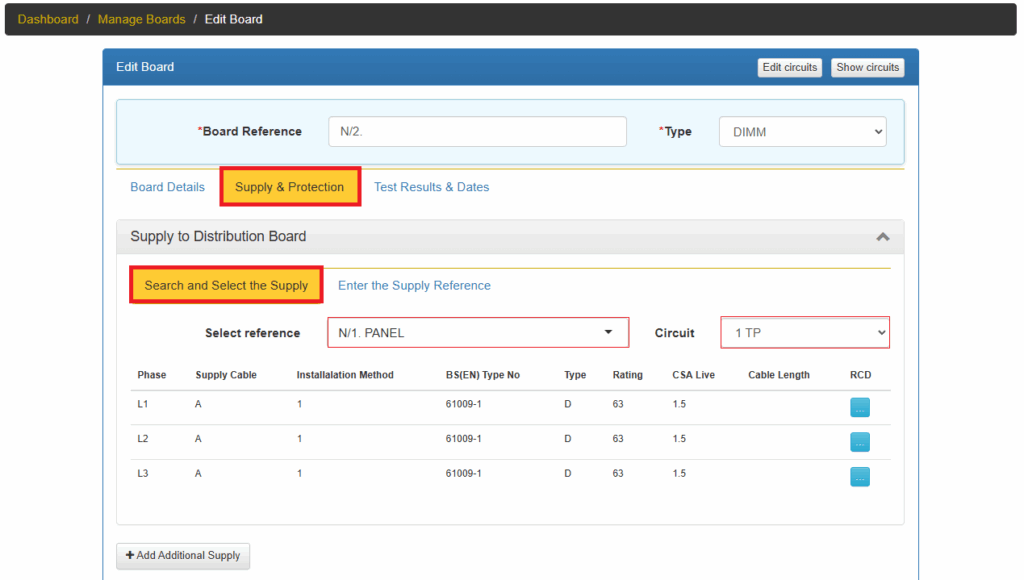Select the Supply & Protection tab

(289, 187)
